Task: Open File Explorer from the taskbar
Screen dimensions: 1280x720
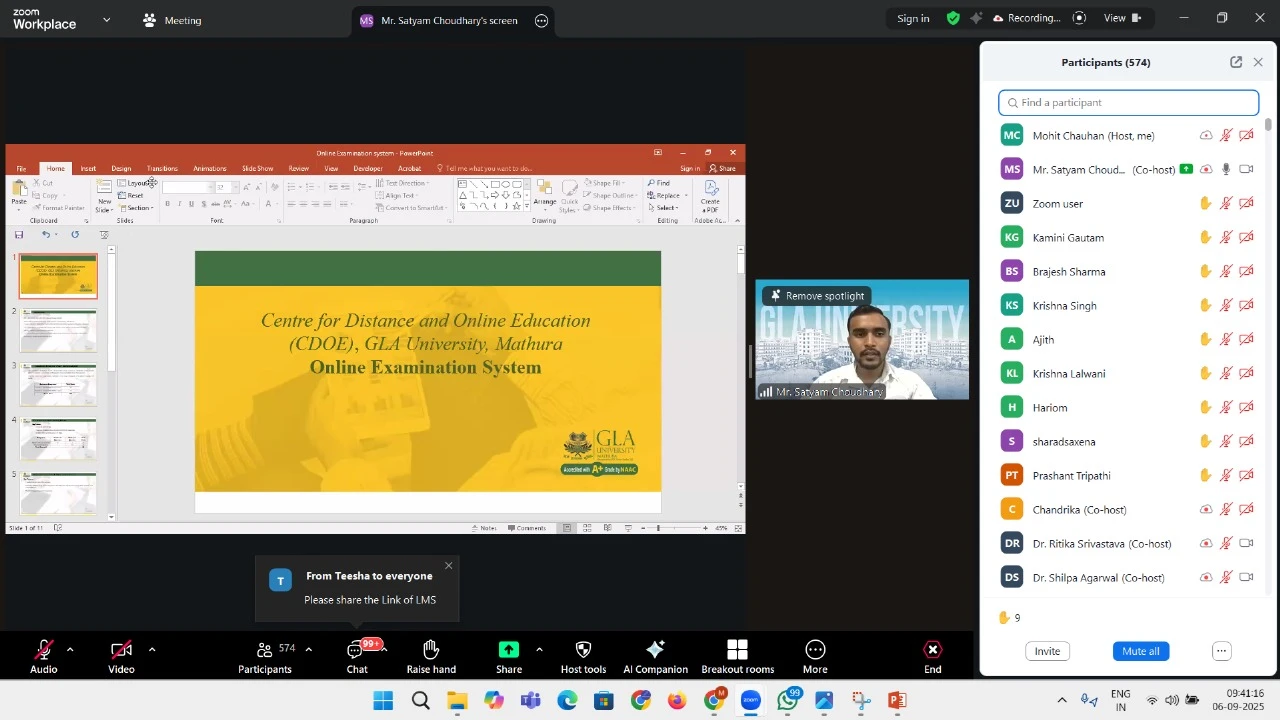Action: 457,701
